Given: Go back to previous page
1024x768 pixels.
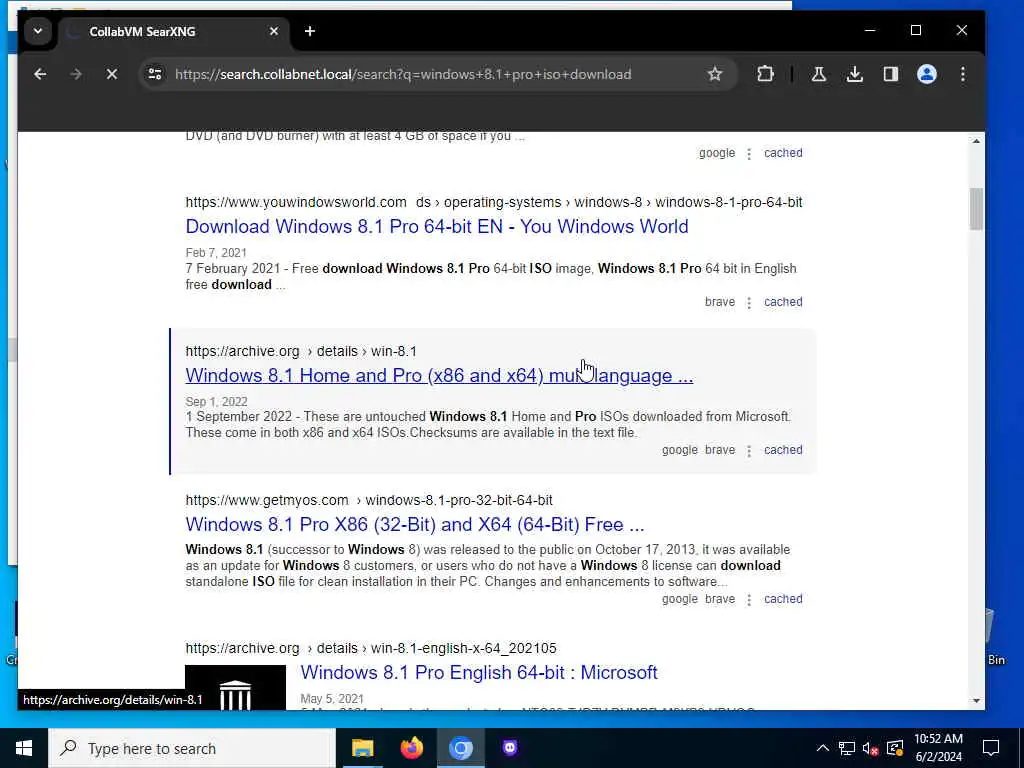Looking at the screenshot, I should coord(40,74).
